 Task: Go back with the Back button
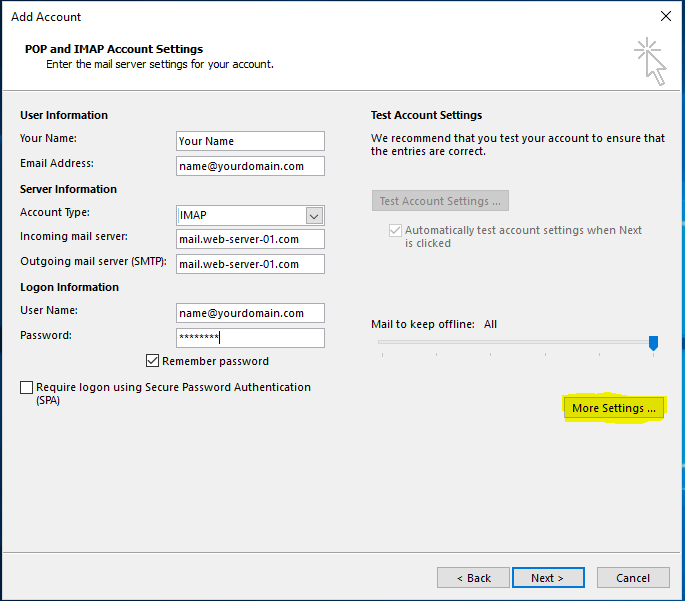[473, 578]
